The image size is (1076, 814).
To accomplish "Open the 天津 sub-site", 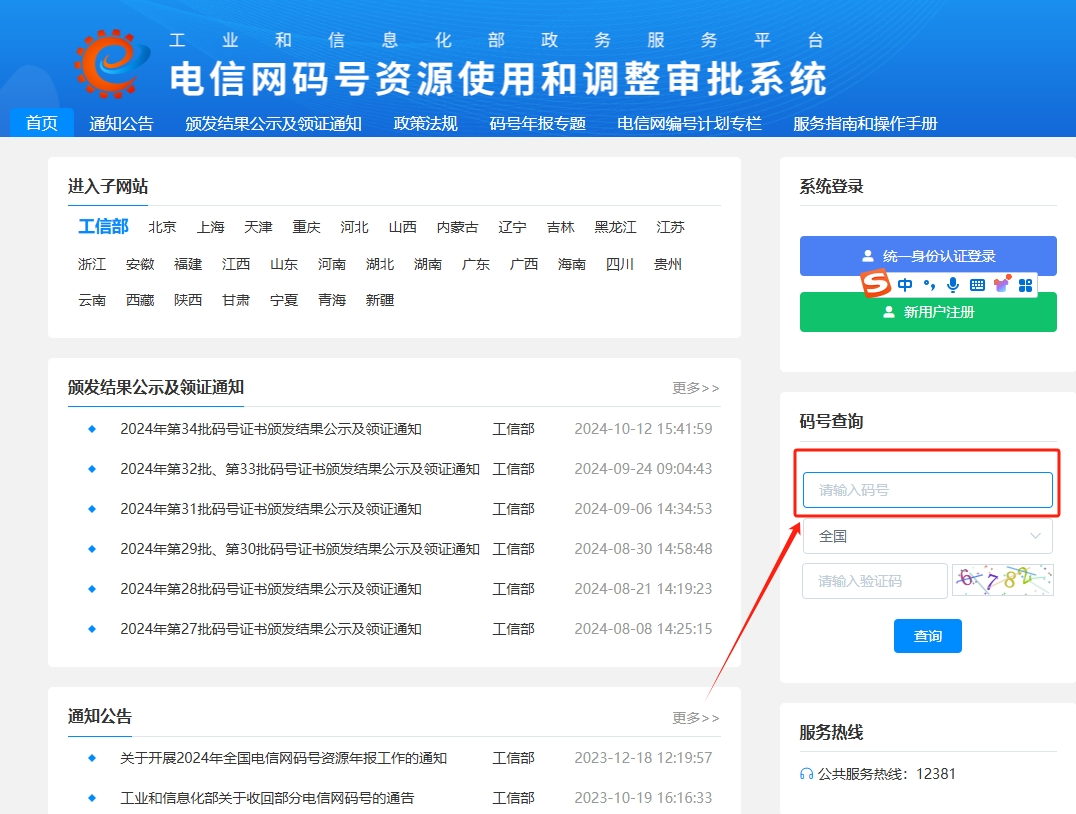I will point(259,227).
